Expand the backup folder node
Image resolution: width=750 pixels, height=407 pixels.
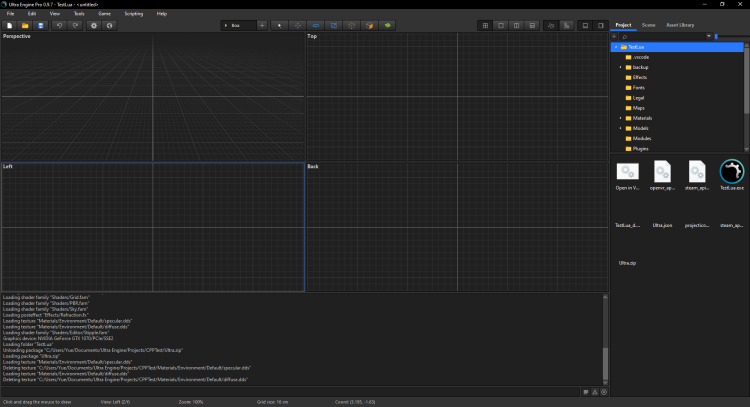point(620,67)
